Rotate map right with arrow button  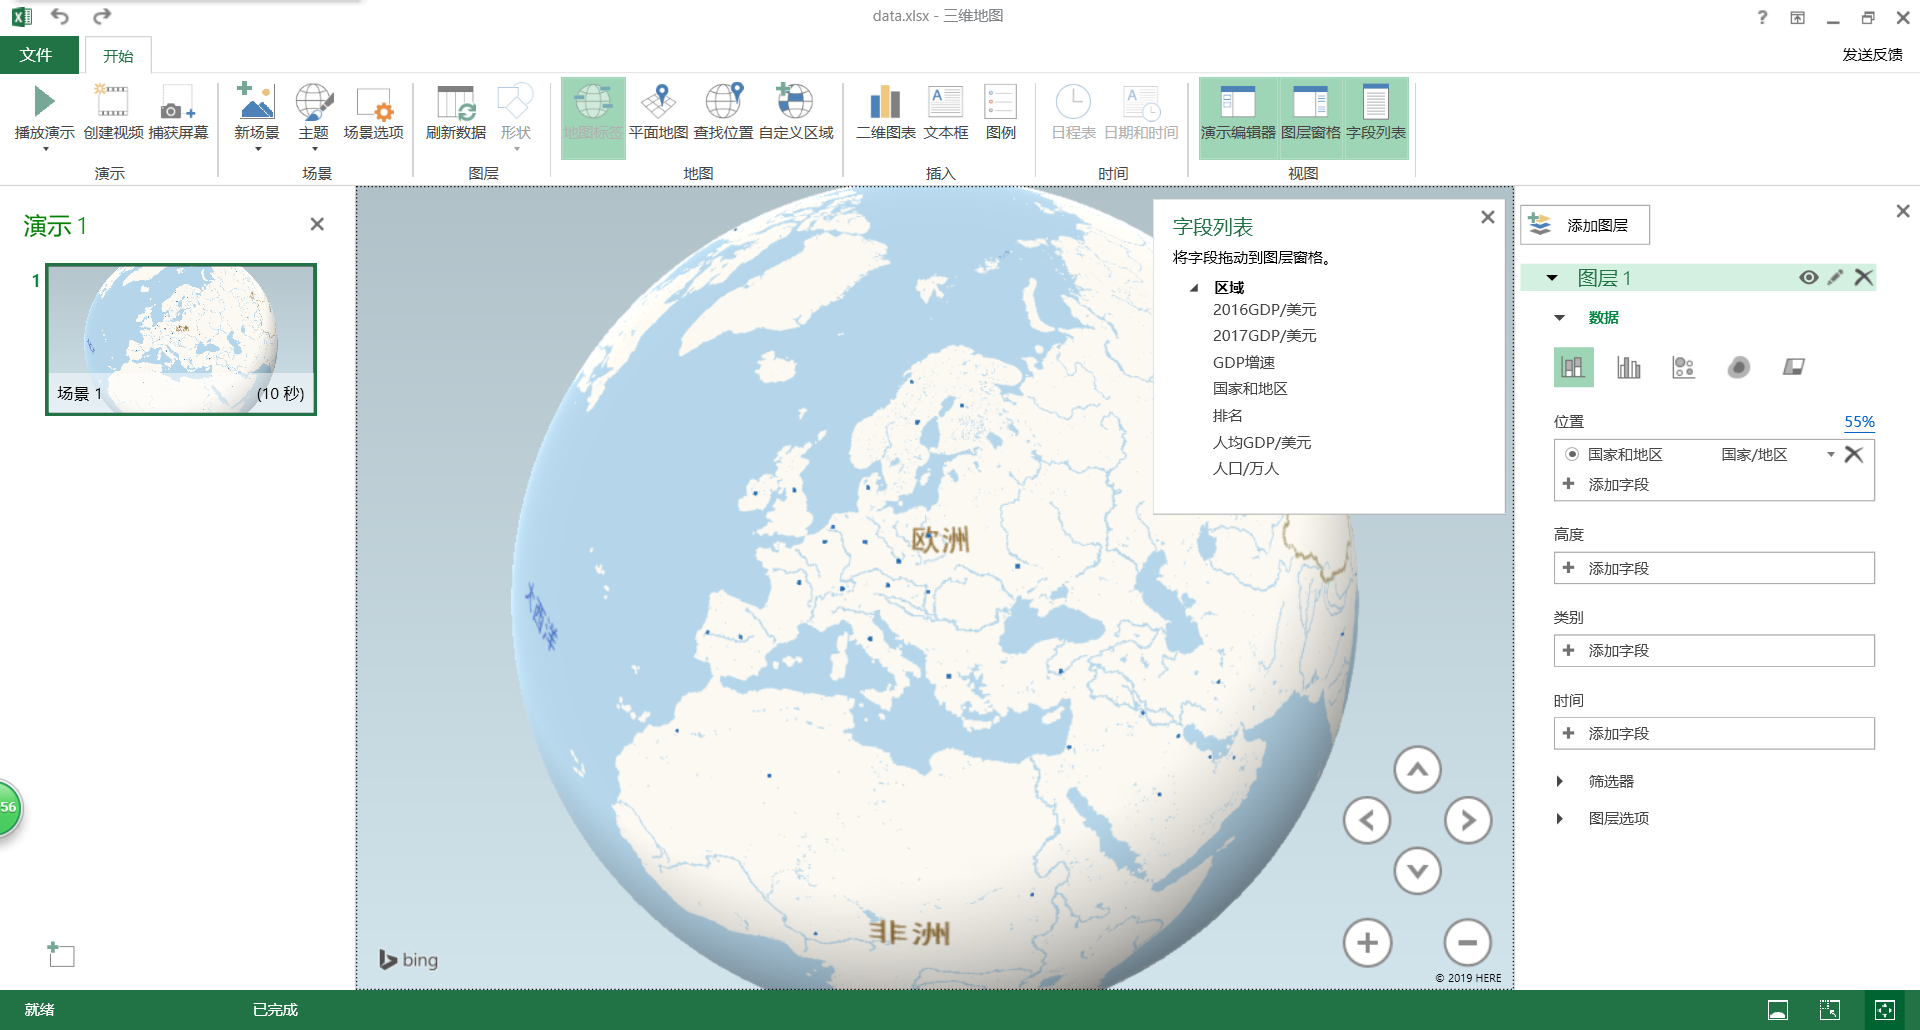[1468, 821]
